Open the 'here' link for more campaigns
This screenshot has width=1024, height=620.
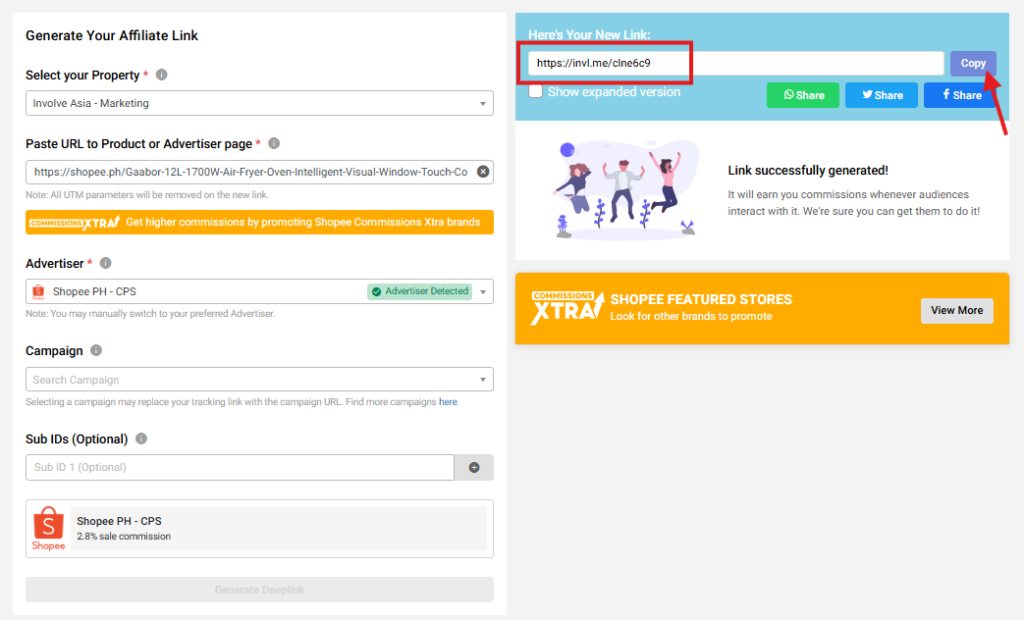click(x=448, y=402)
